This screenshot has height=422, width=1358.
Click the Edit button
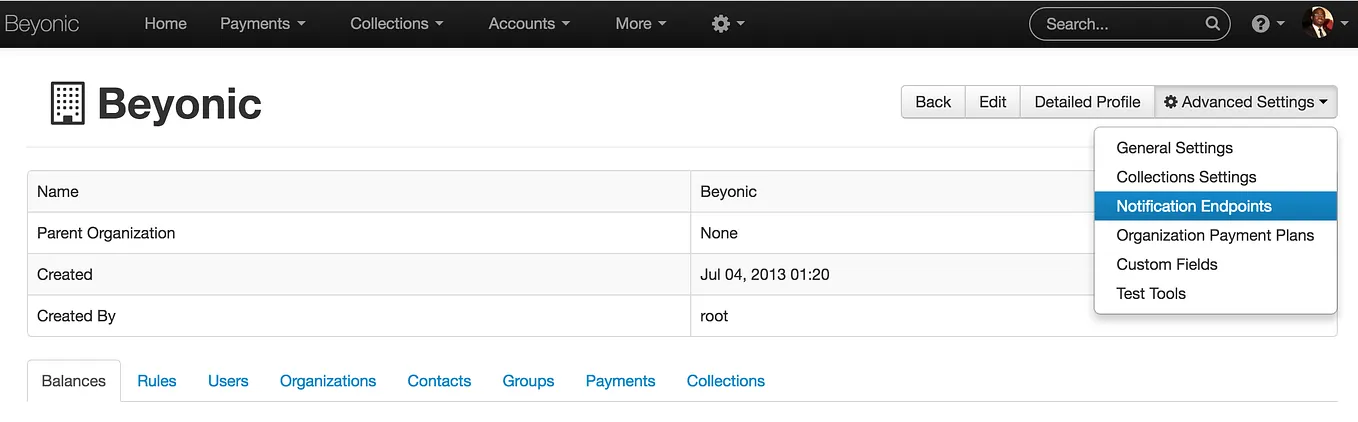point(993,102)
